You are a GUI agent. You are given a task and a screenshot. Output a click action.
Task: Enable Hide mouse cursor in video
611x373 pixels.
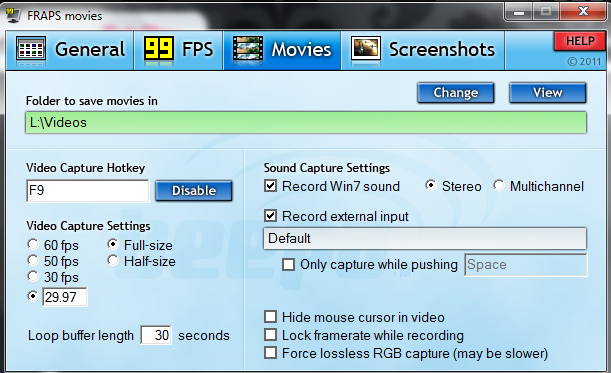pos(270,316)
